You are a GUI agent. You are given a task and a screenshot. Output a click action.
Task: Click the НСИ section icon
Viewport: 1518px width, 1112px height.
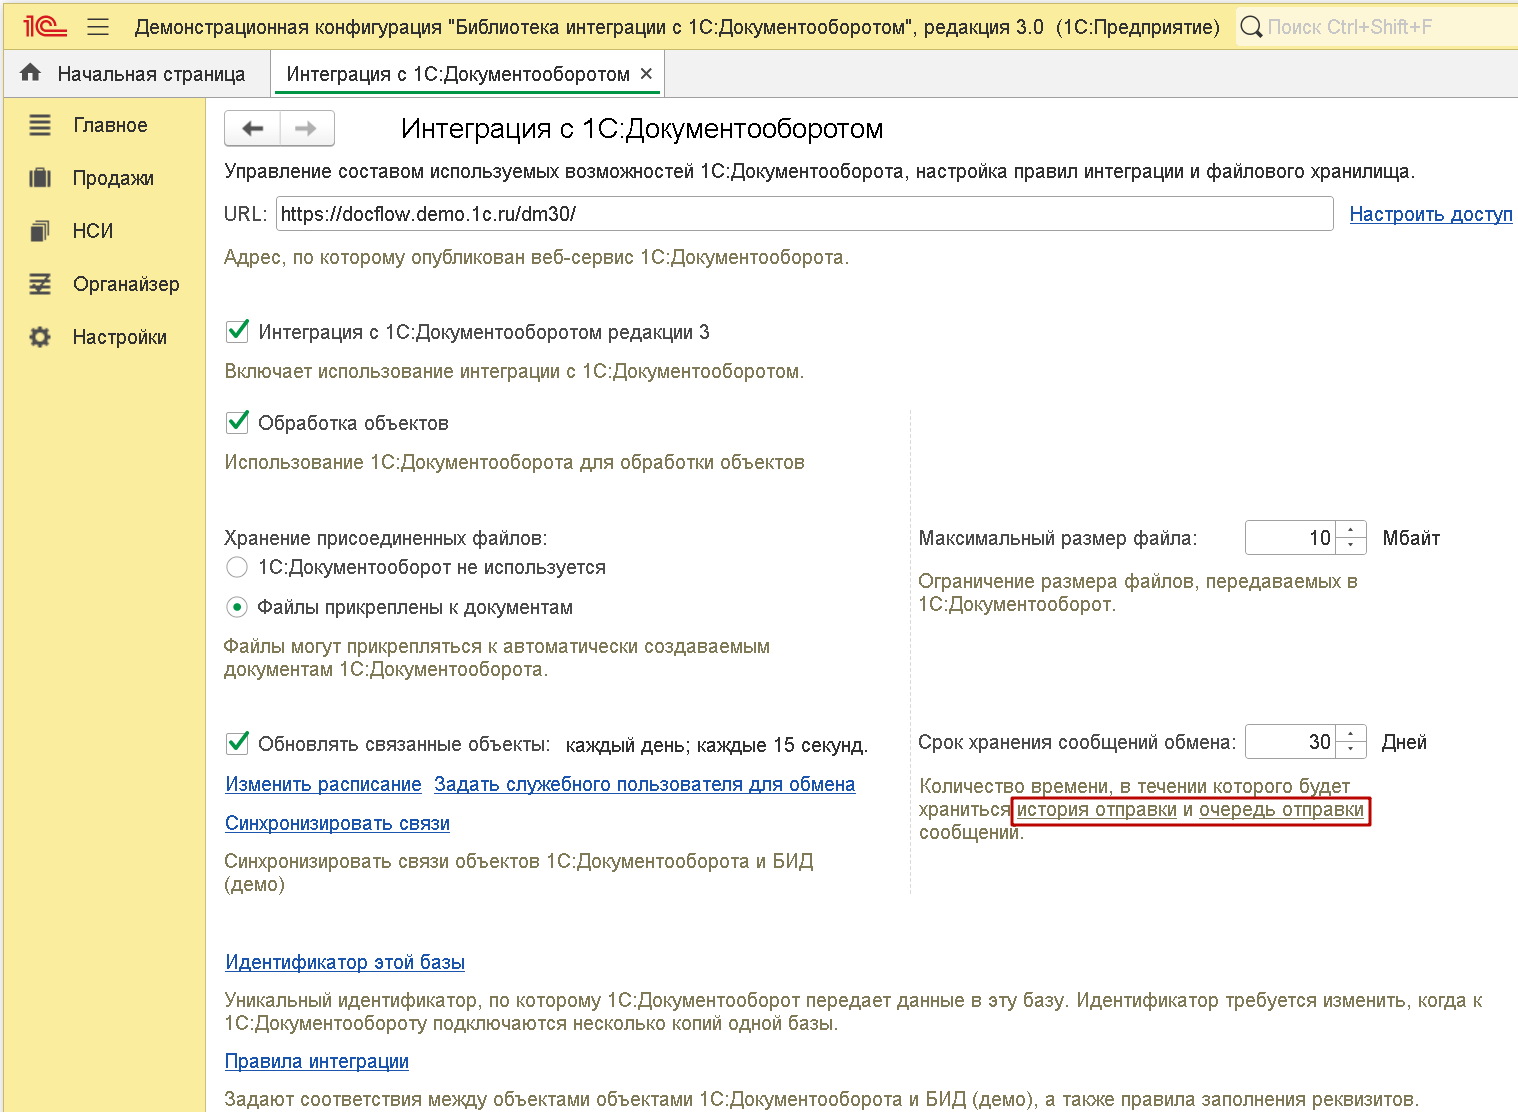(40, 231)
